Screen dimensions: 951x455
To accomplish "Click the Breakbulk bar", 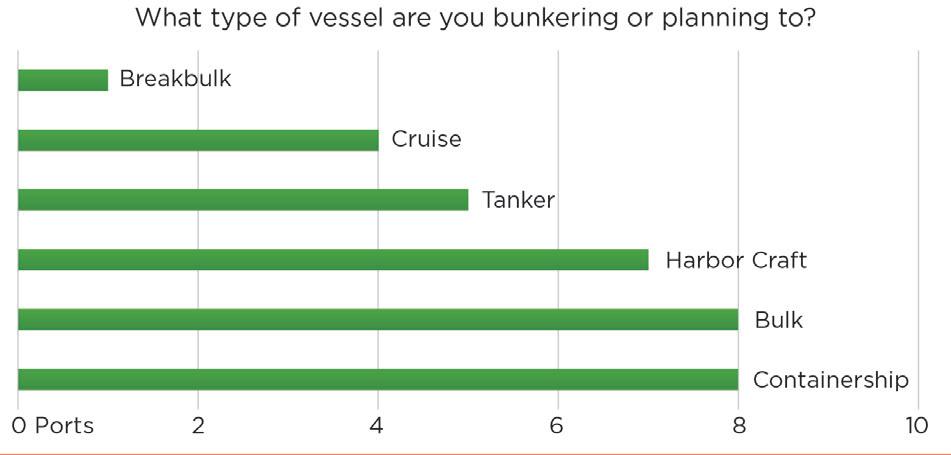I will tap(63, 80).
